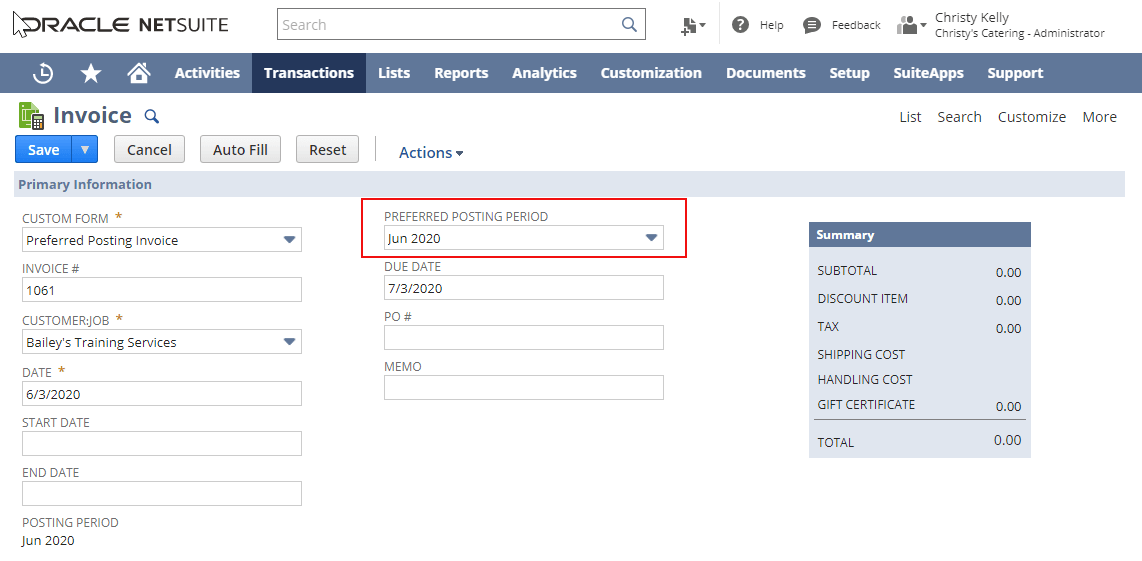
Task: Click the search magnifier in global search
Action: point(629,24)
